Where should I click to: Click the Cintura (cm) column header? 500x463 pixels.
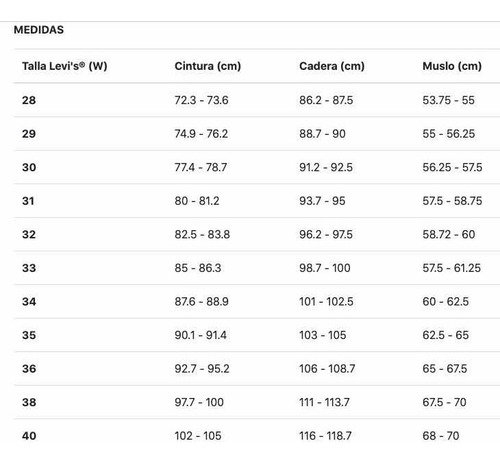coord(208,66)
